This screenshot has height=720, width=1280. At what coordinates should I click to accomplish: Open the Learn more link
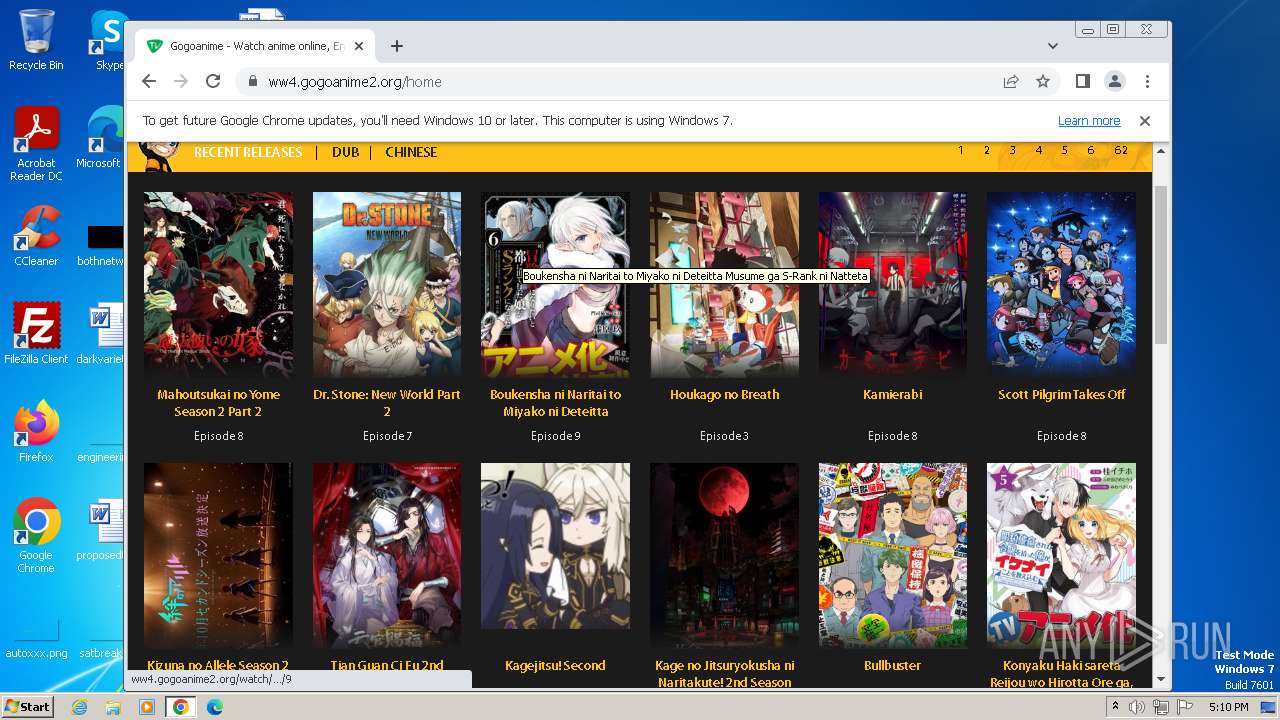1089,120
